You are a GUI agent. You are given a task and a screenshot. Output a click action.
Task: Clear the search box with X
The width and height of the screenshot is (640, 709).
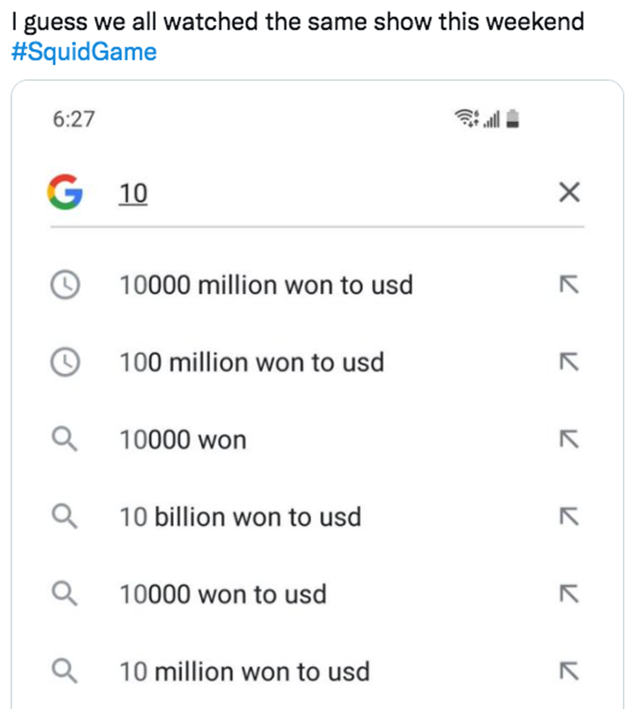[569, 192]
